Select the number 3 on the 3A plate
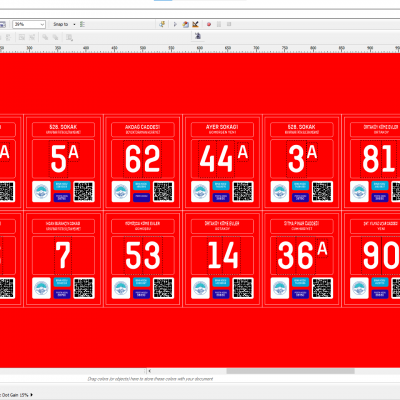 (296, 159)
